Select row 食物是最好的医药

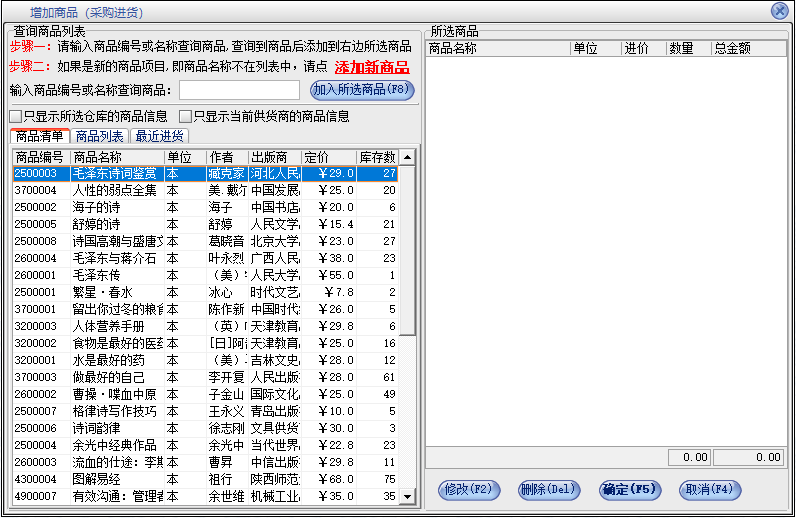[205, 343]
